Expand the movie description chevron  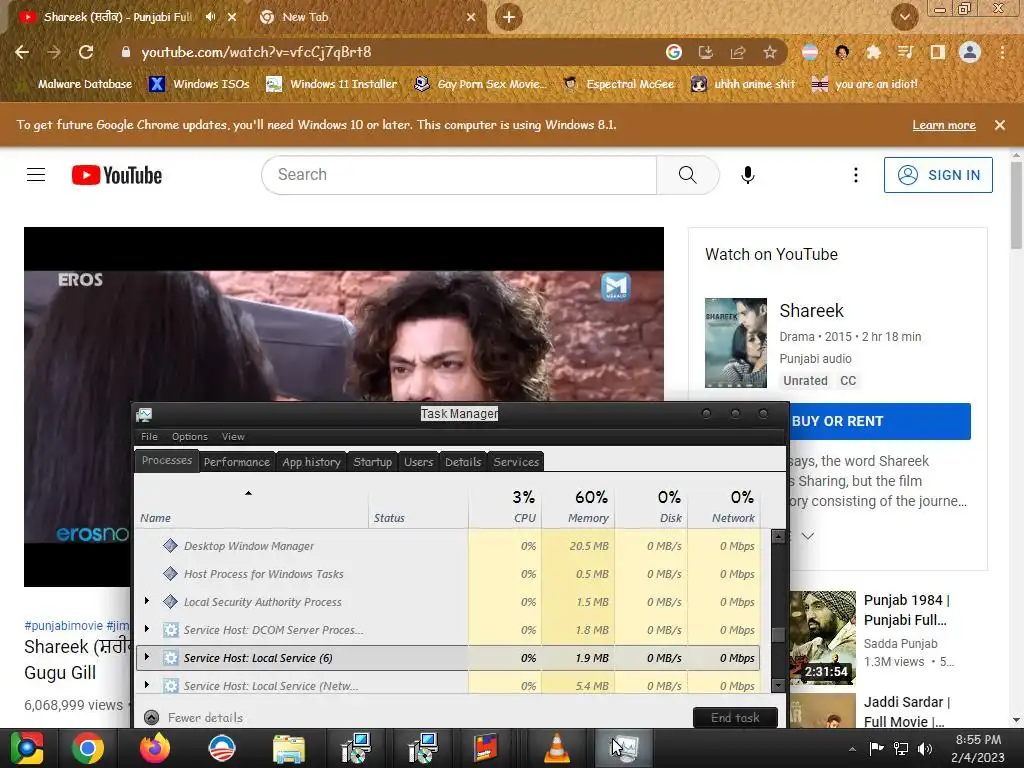[808, 536]
